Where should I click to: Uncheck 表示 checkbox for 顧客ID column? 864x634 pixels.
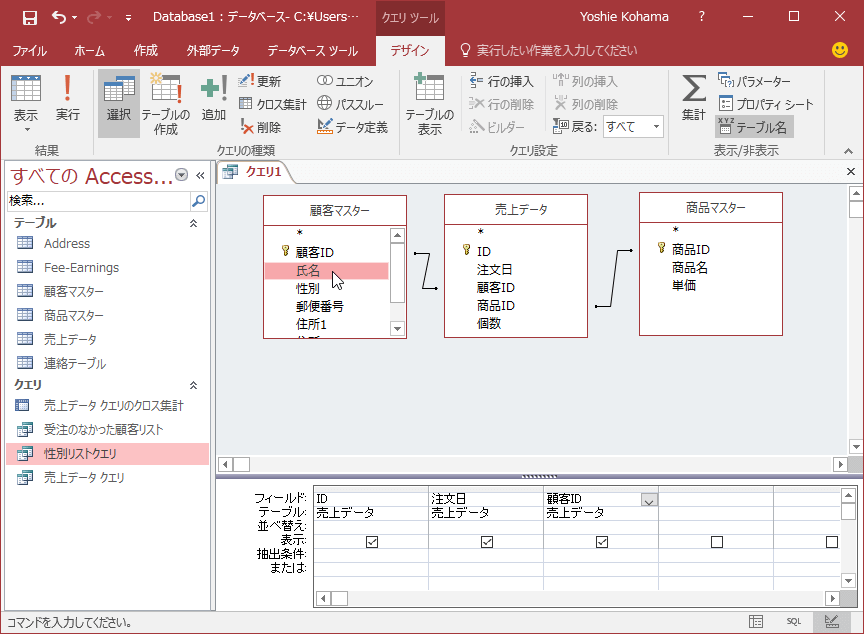(602, 542)
